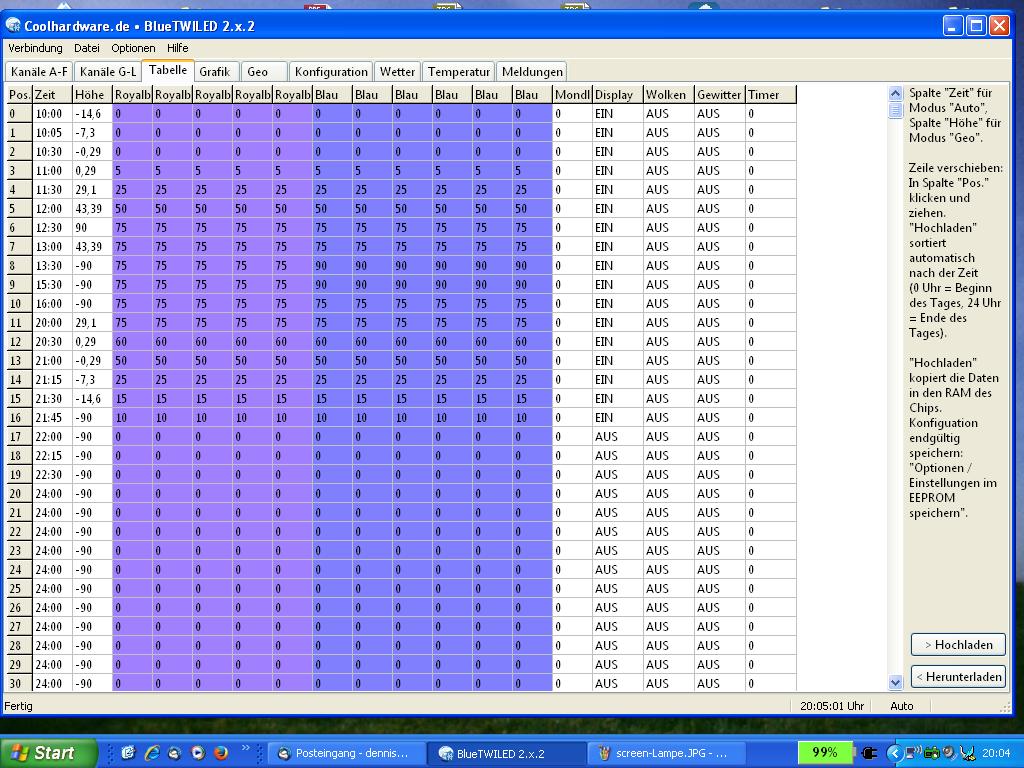
Task: Click the power plug tray icon
Action: pos(869,753)
